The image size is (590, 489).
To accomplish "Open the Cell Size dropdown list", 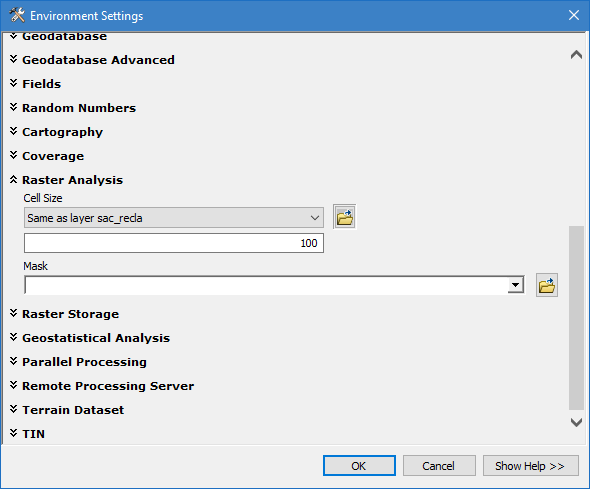I will pyautogui.click(x=174, y=217).
